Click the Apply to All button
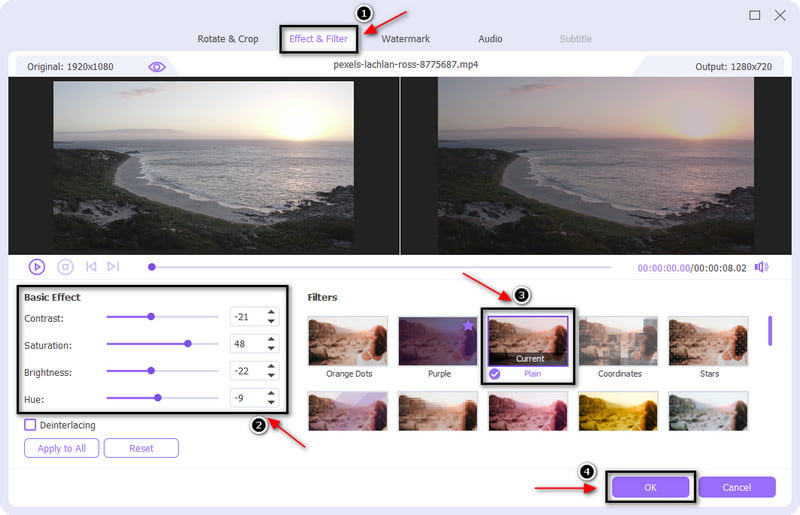This screenshot has width=800, height=515. click(61, 448)
